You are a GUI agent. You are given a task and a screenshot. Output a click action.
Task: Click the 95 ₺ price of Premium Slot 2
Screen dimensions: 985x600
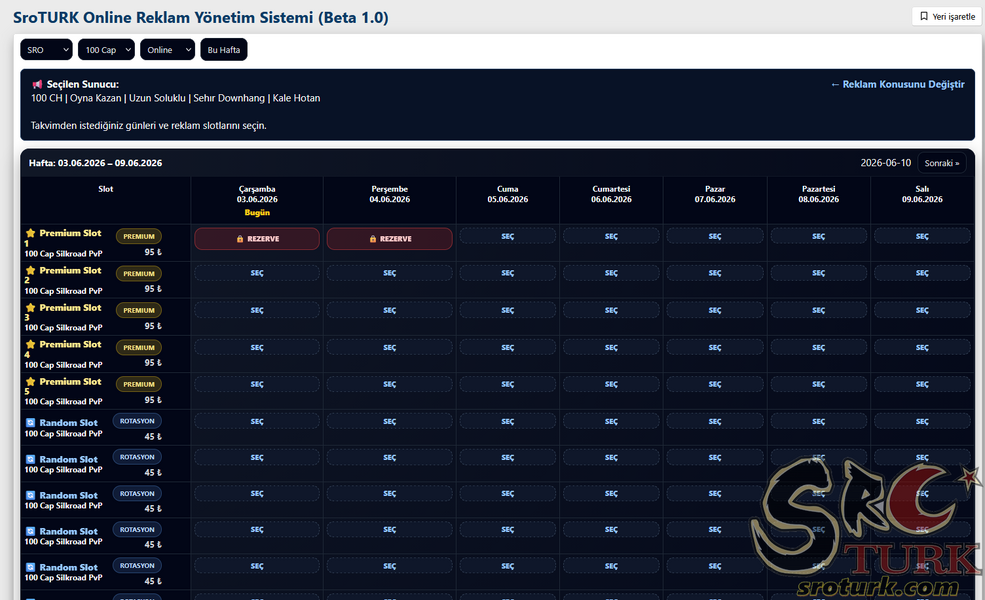[153, 289]
